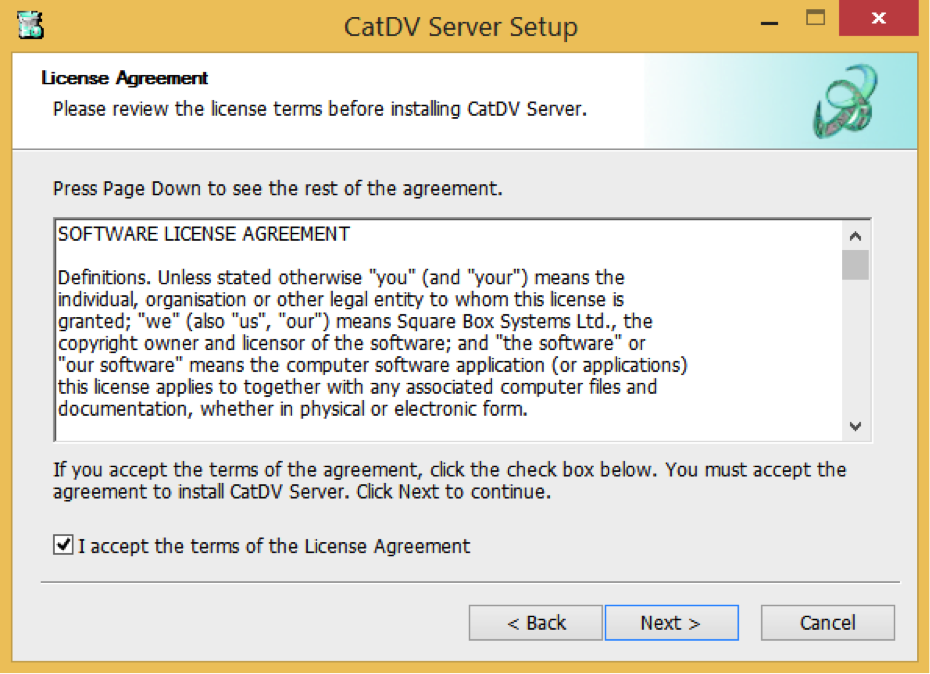Click the SOFTWARE LICENSE AGREEMENT heading in the text box
The image size is (930, 674).
pos(204,234)
